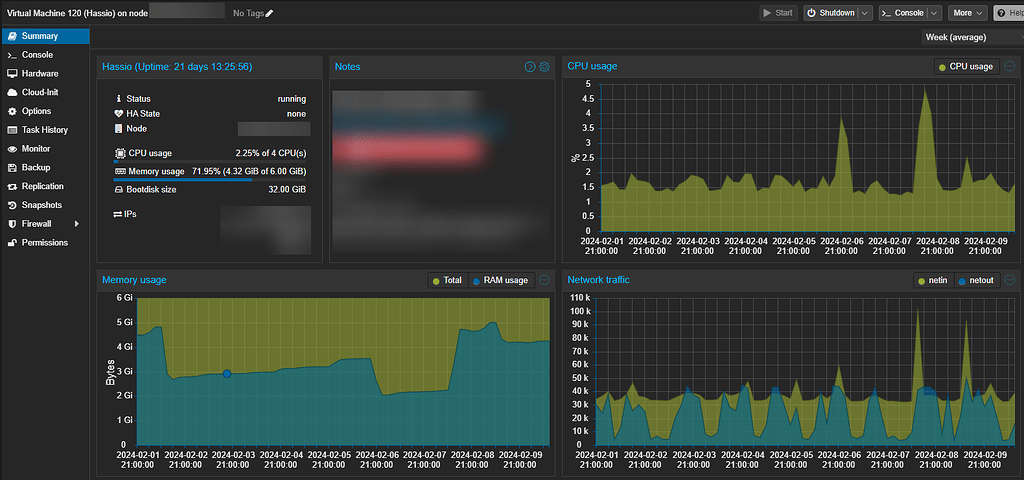Click the Start VM play button
The height and width of the screenshot is (480, 1024).
click(777, 13)
